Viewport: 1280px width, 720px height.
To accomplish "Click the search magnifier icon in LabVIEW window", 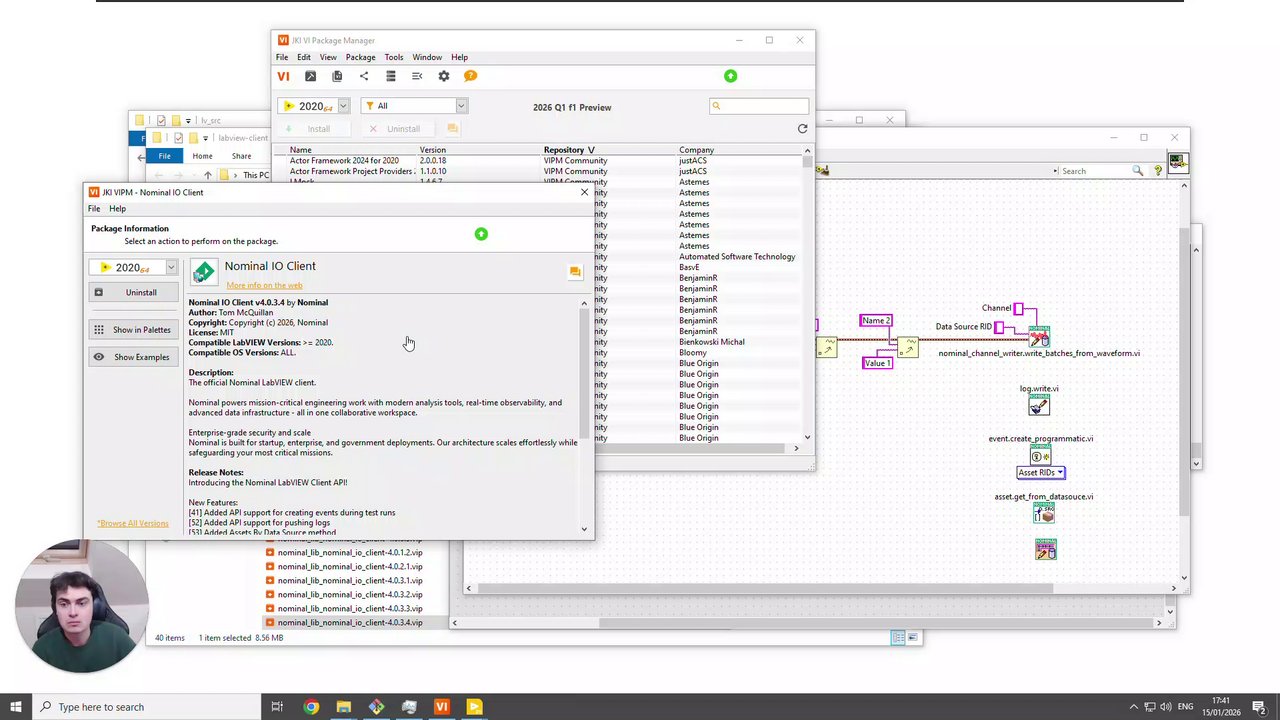I will point(1139,171).
